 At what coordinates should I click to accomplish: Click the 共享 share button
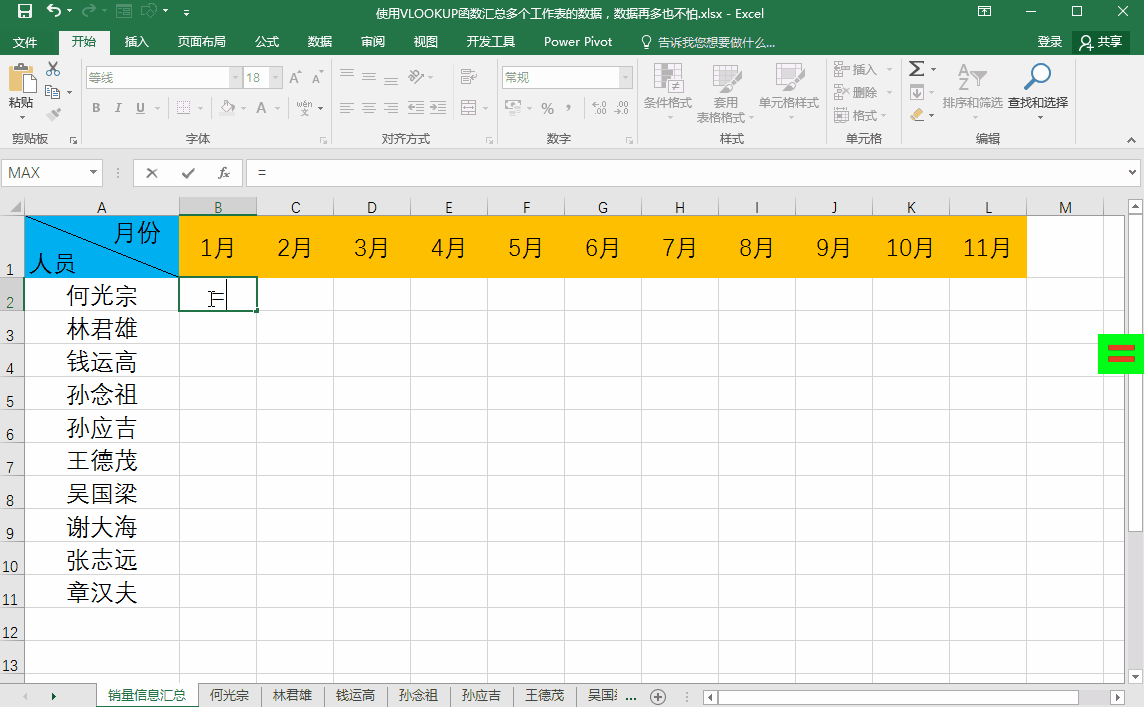click(x=1101, y=42)
